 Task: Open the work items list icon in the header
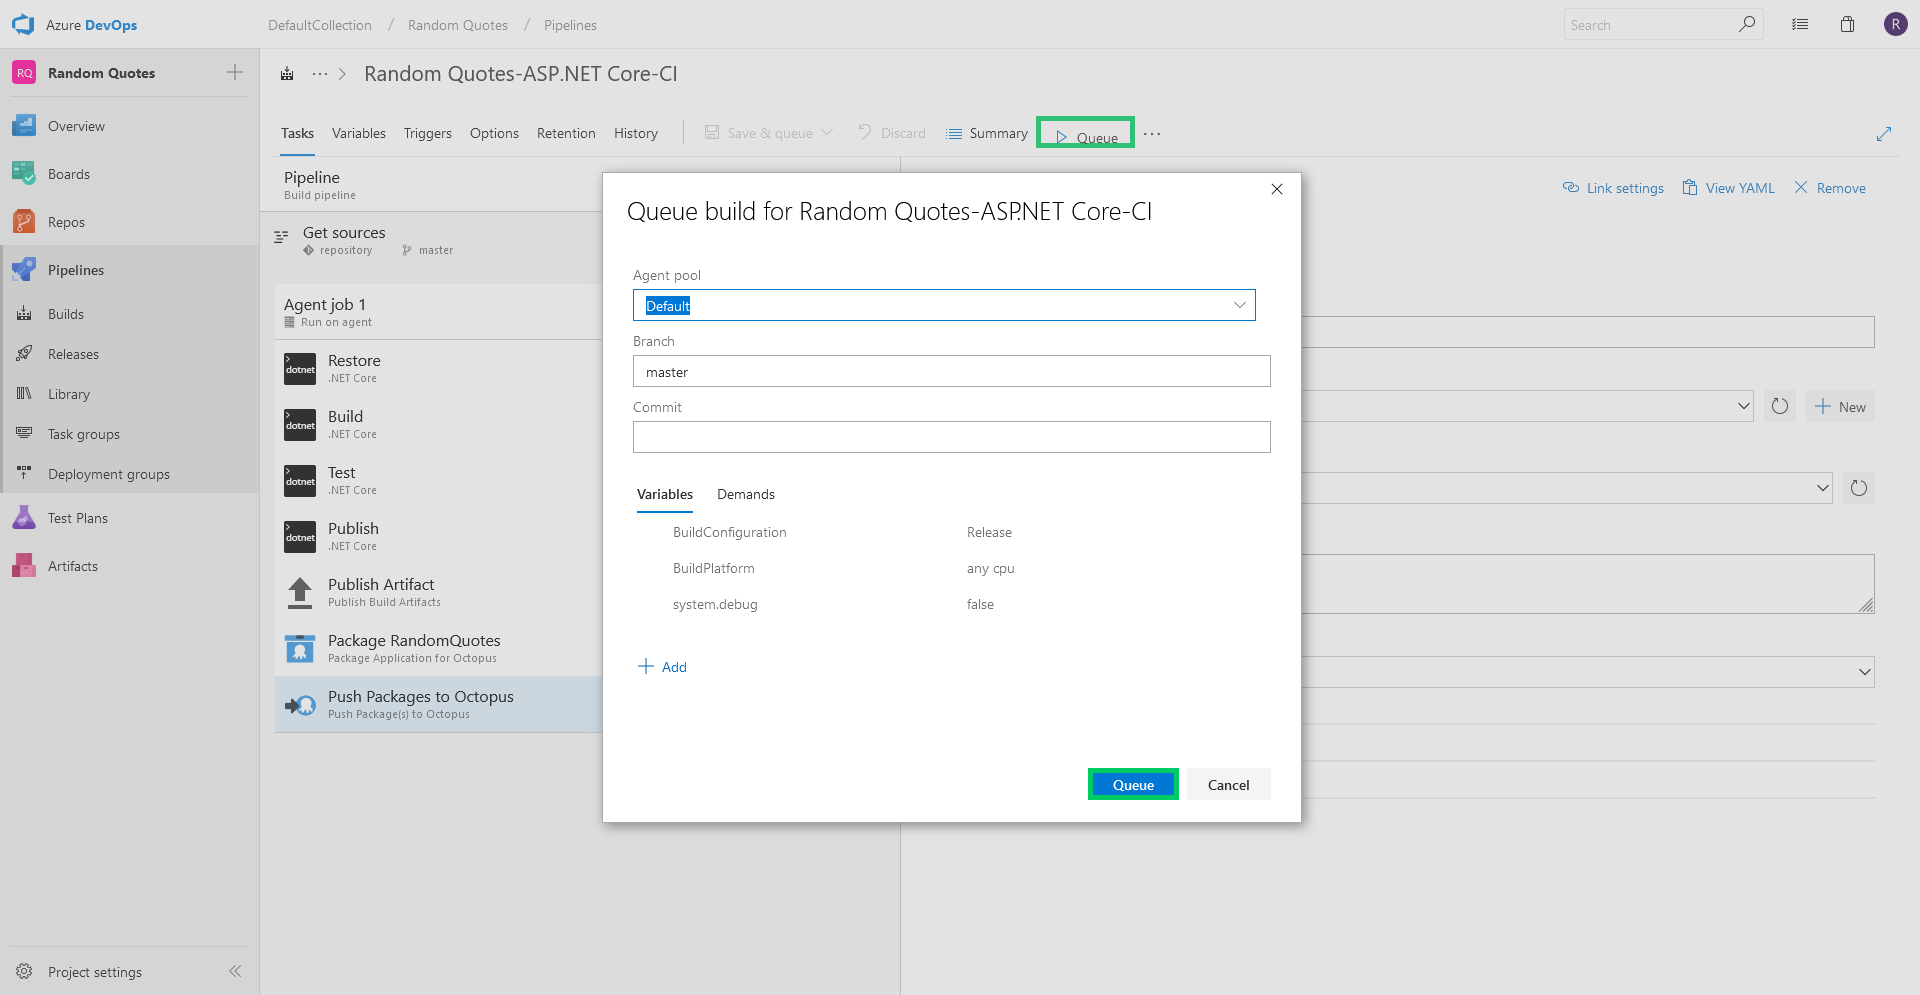[1800, 24]
